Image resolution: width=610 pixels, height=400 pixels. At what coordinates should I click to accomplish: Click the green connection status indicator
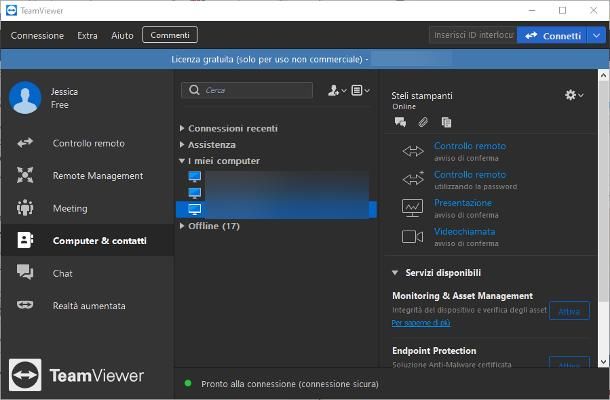pos(188,384)
